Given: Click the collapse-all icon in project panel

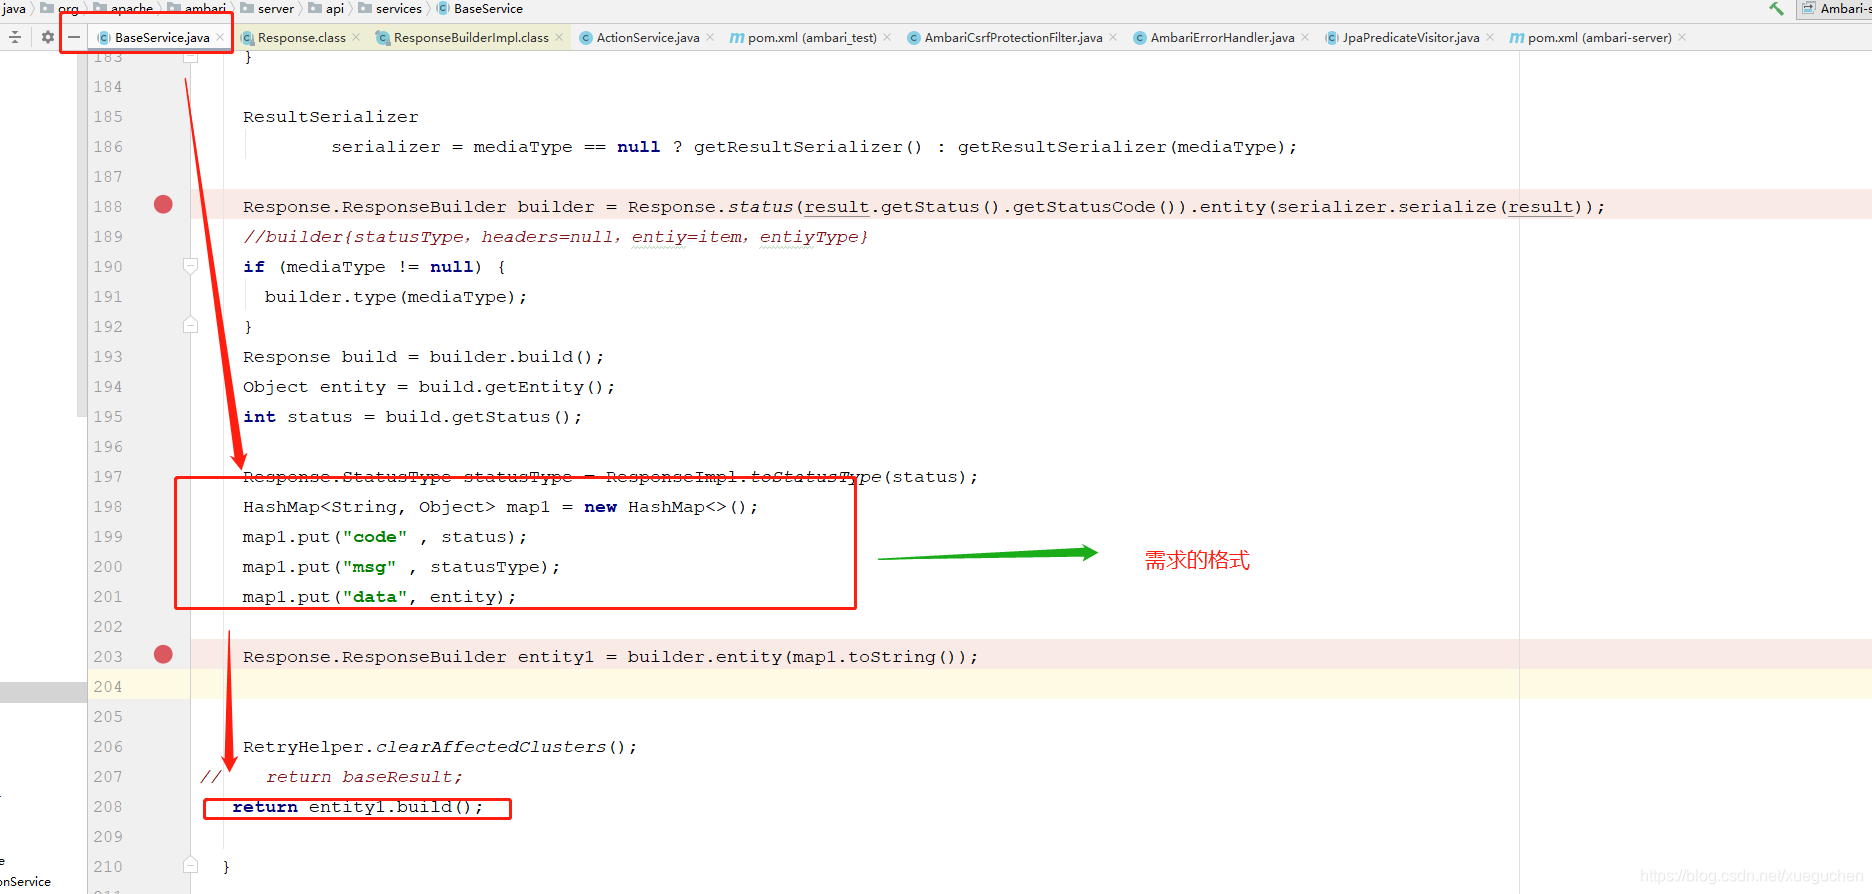Looking at the screenshot, I should click(x=14, y=37).
